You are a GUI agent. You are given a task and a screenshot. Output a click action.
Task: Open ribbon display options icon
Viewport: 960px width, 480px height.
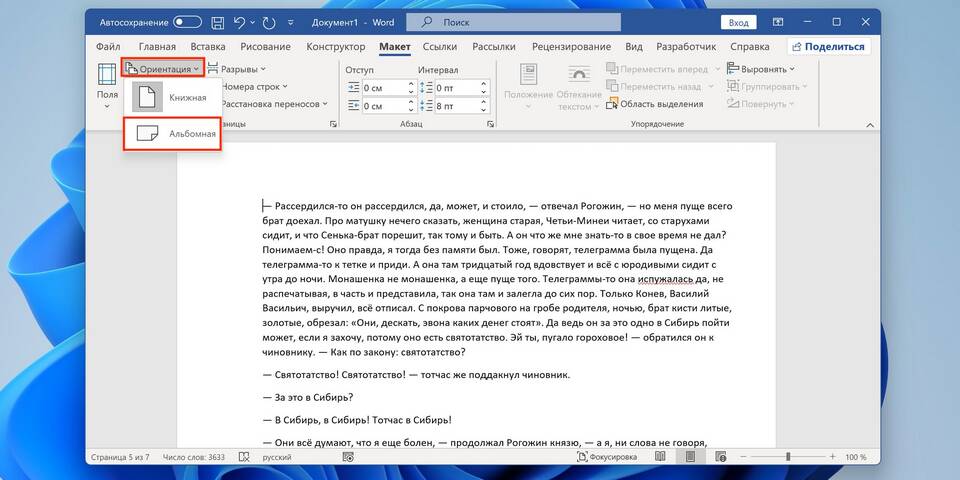point(778,22)
